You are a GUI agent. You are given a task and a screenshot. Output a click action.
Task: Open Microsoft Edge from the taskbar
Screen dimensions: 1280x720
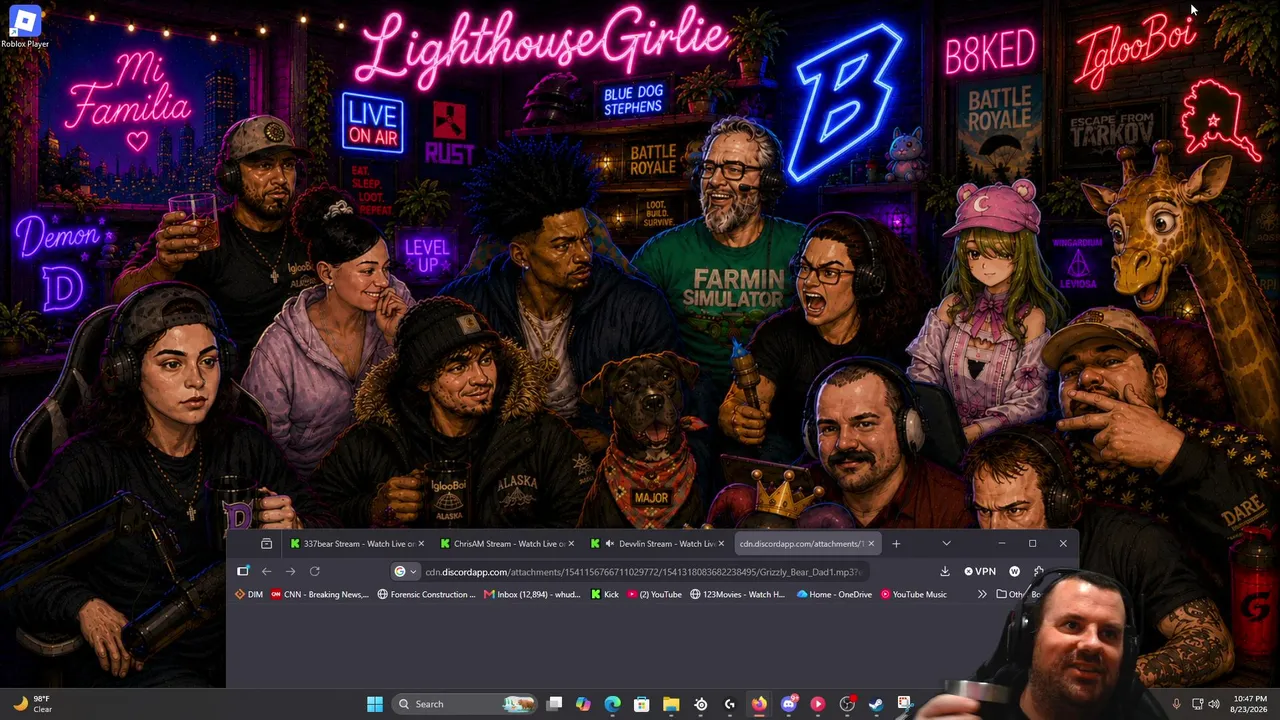pyautogui.click(x=612, y=704)
